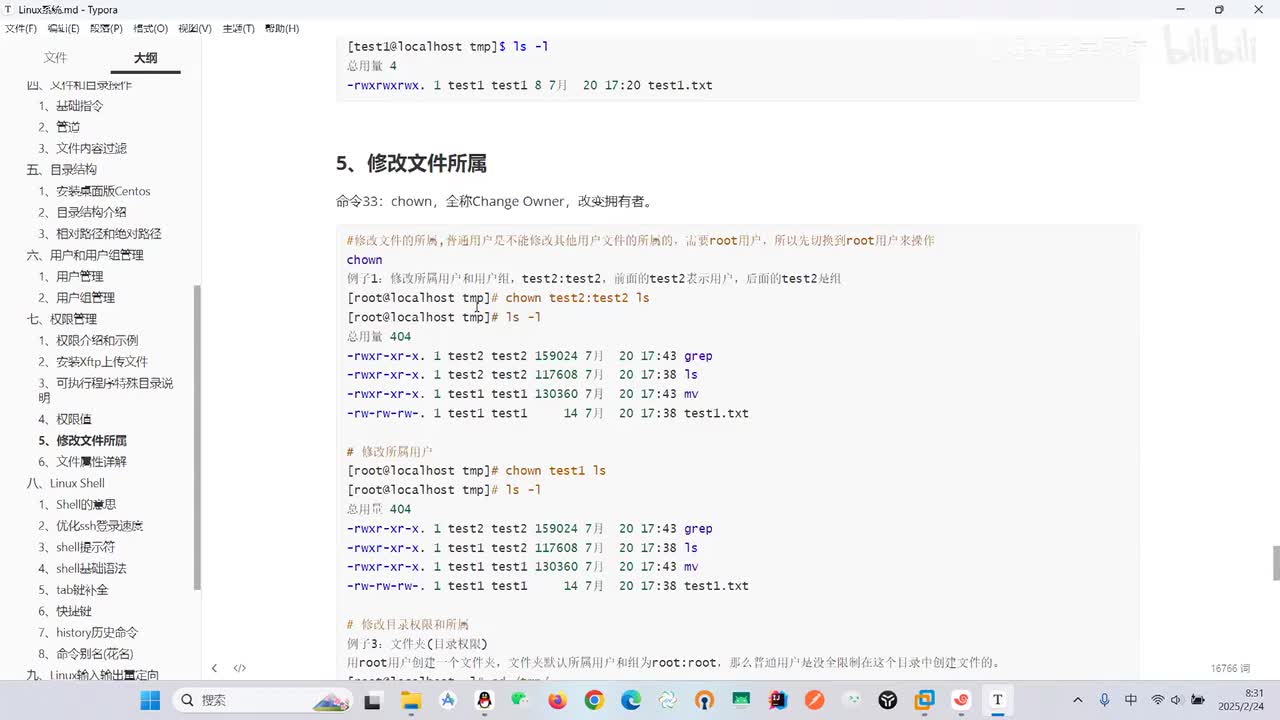Open Firefox from the taskbar
Screen dimensions: 1280x720
558,701
